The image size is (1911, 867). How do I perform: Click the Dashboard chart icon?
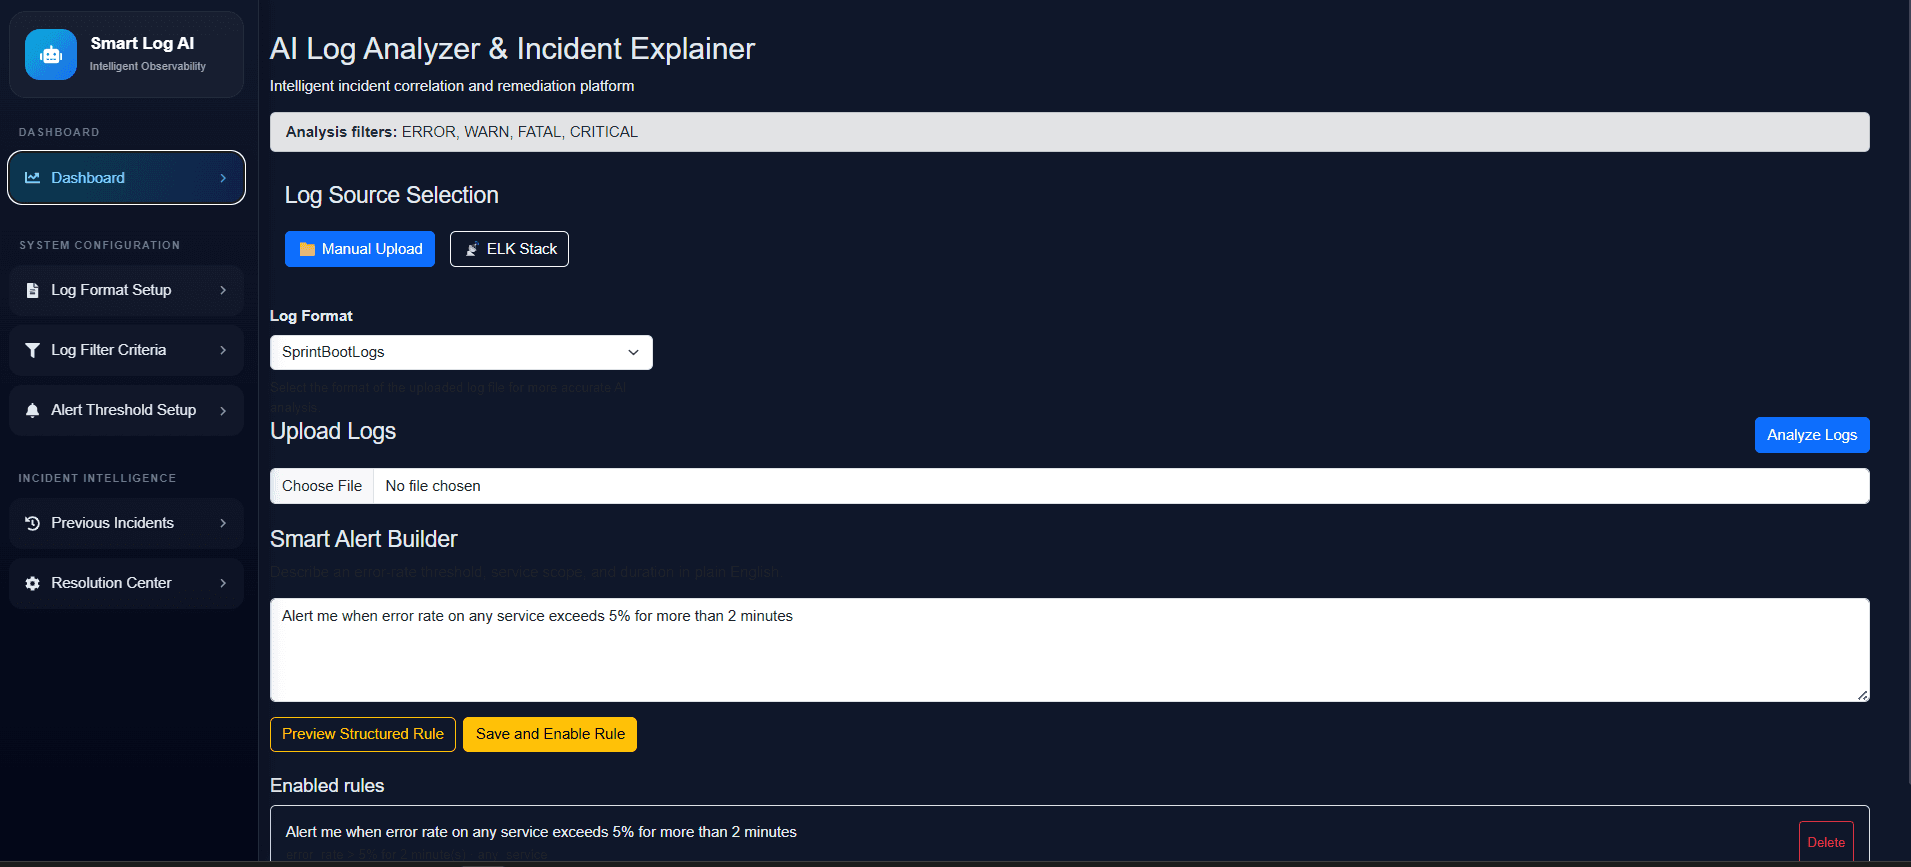click(x=33, y=178)
